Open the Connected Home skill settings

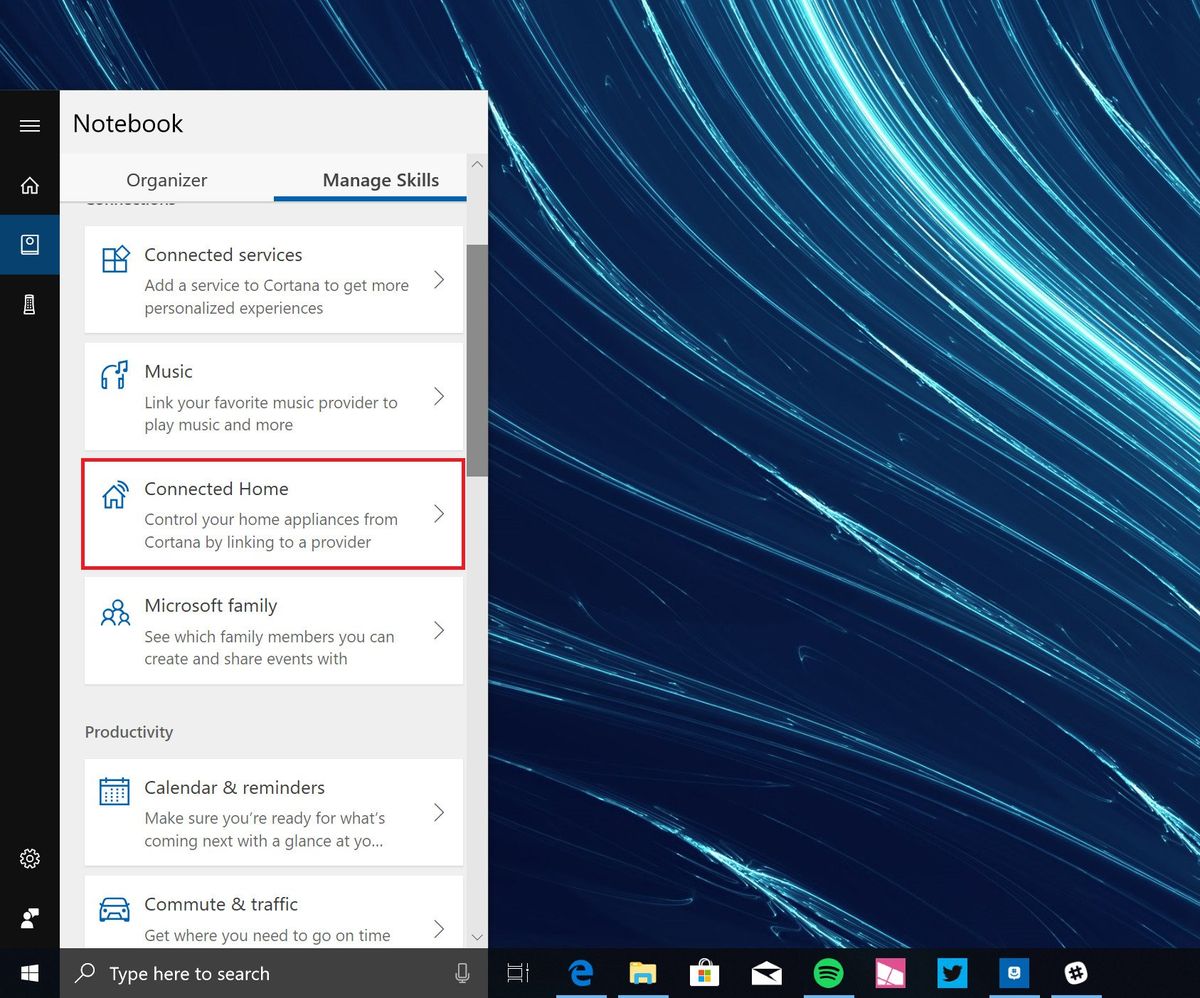point(273,514)
